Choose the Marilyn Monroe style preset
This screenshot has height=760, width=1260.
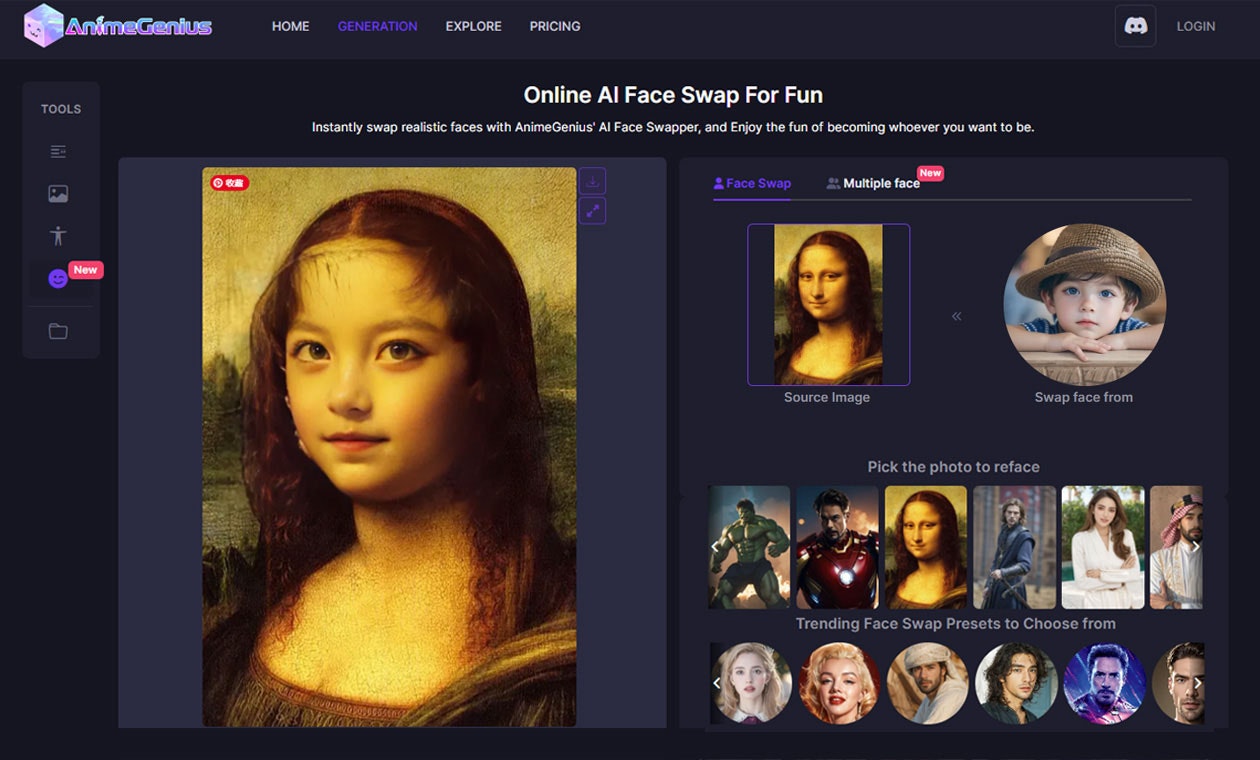click(839, 683)
